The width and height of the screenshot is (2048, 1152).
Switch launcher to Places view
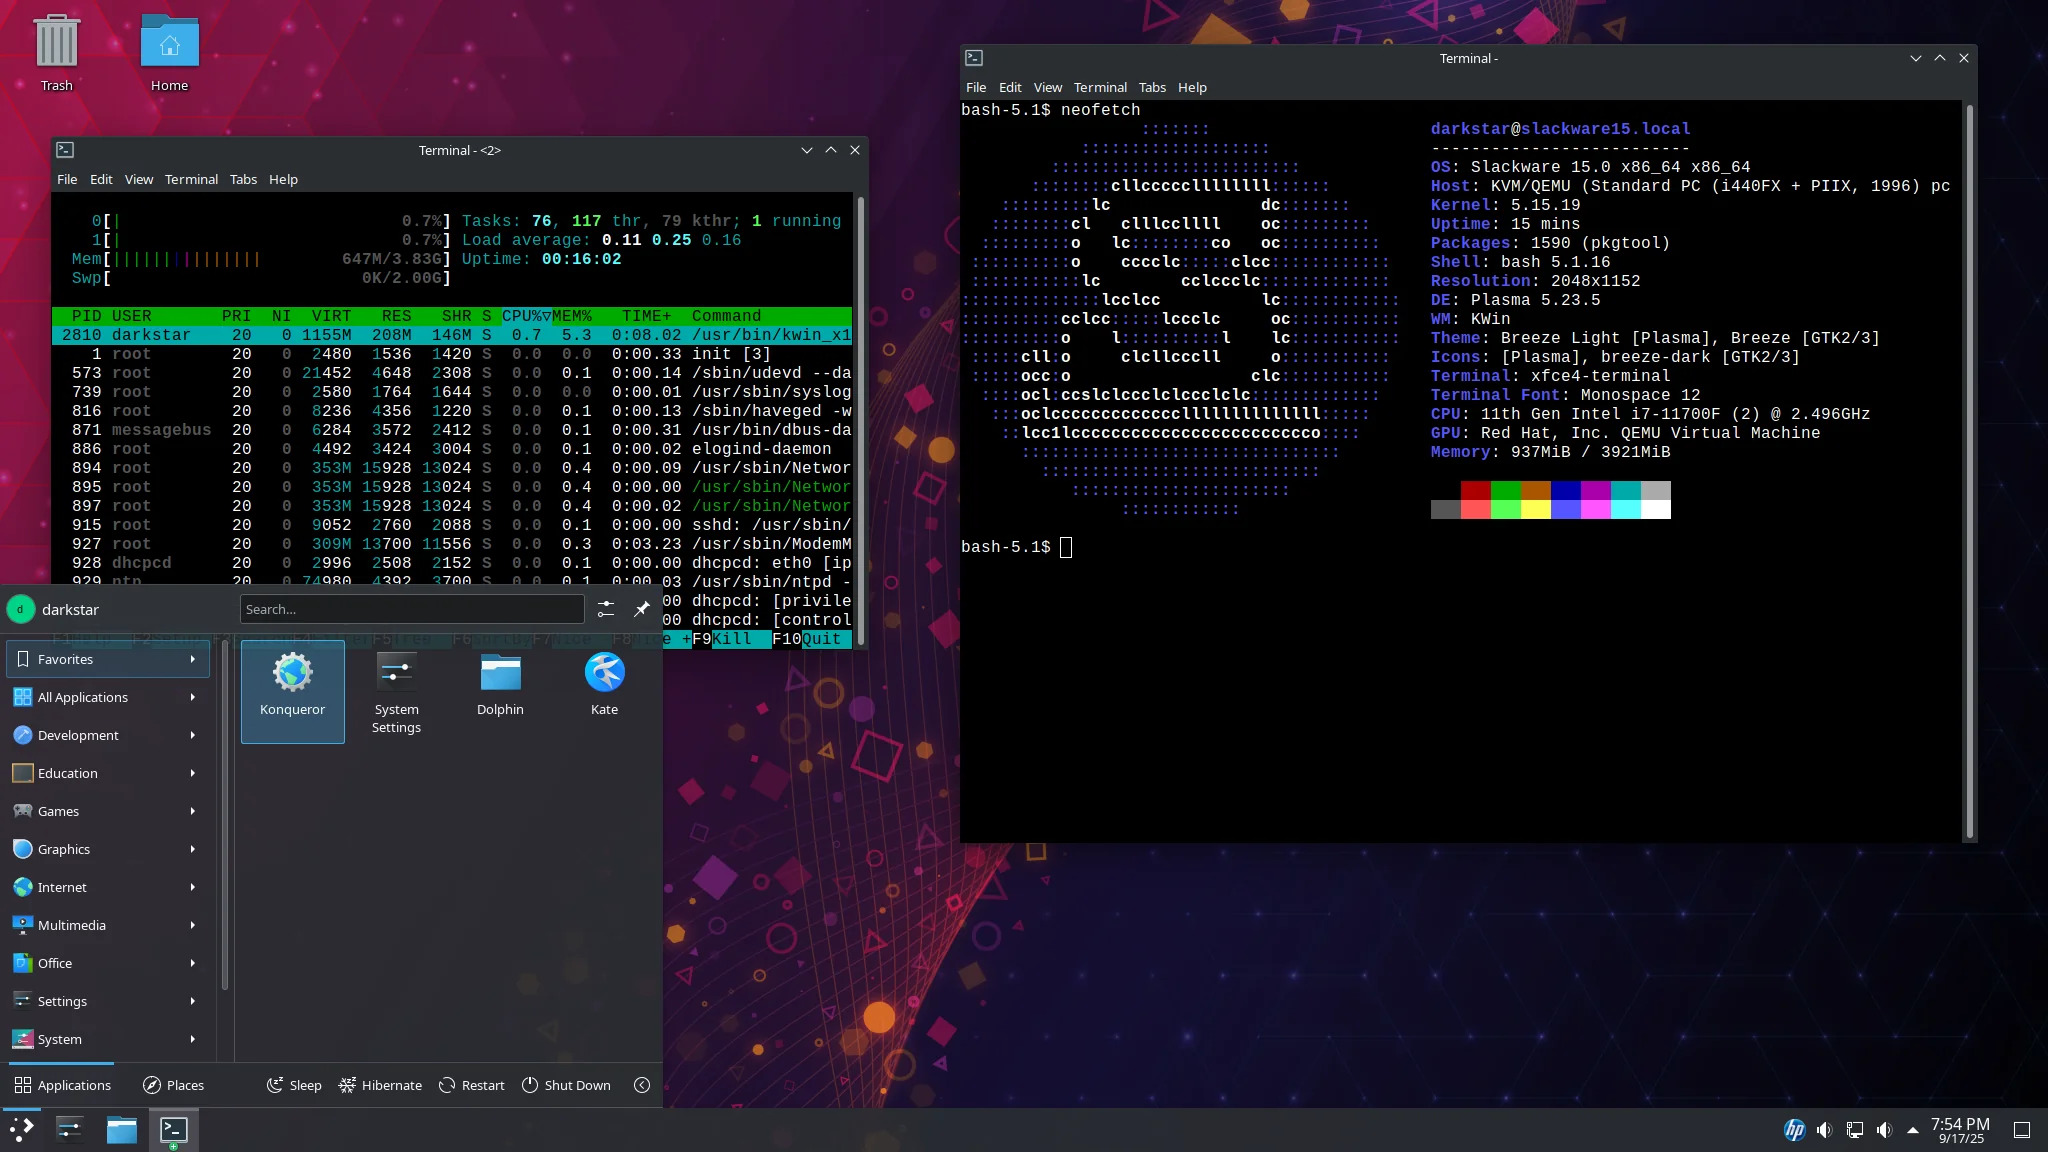tap(173, 1085)
